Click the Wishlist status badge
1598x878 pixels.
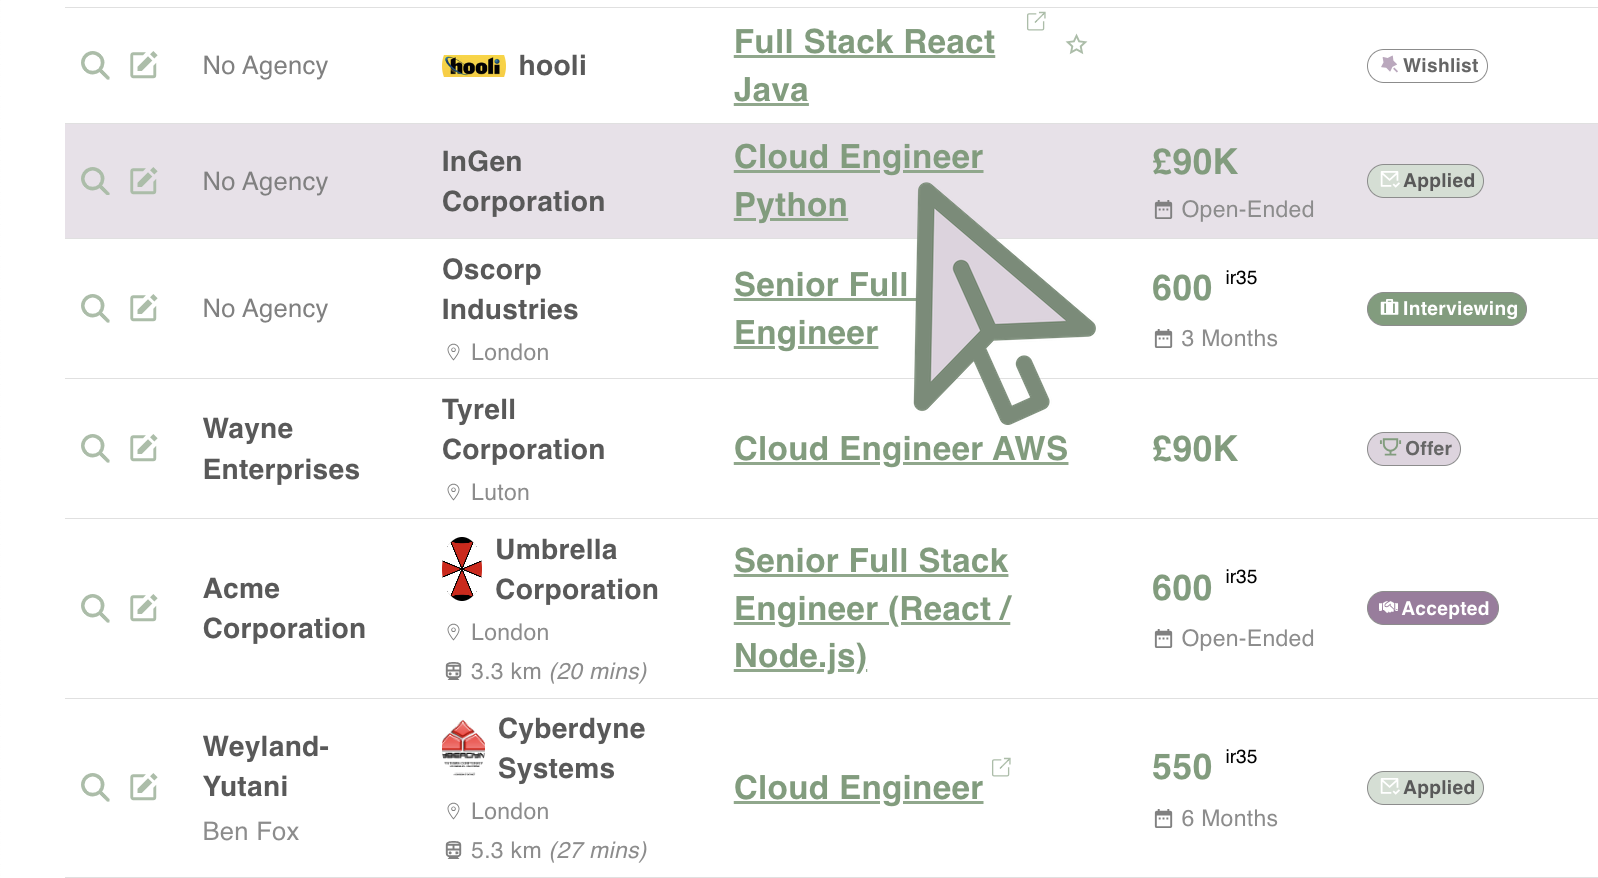1427,66
